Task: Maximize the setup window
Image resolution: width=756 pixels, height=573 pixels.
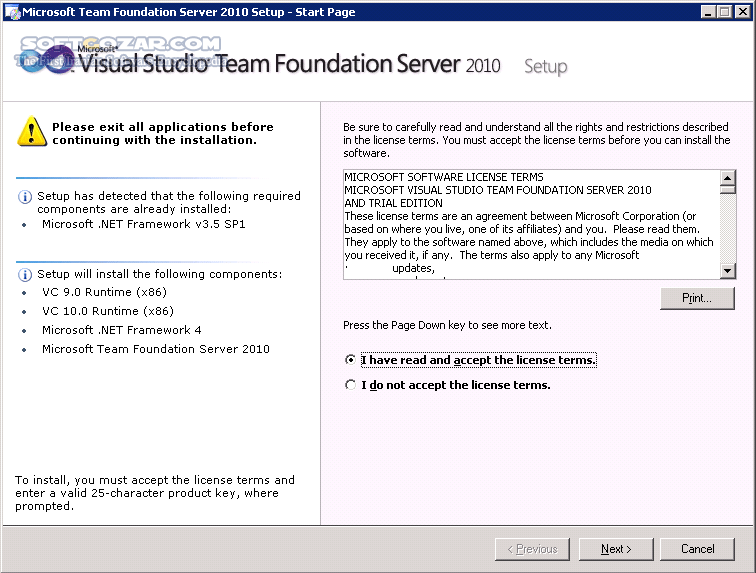Action: coord(725,12)
